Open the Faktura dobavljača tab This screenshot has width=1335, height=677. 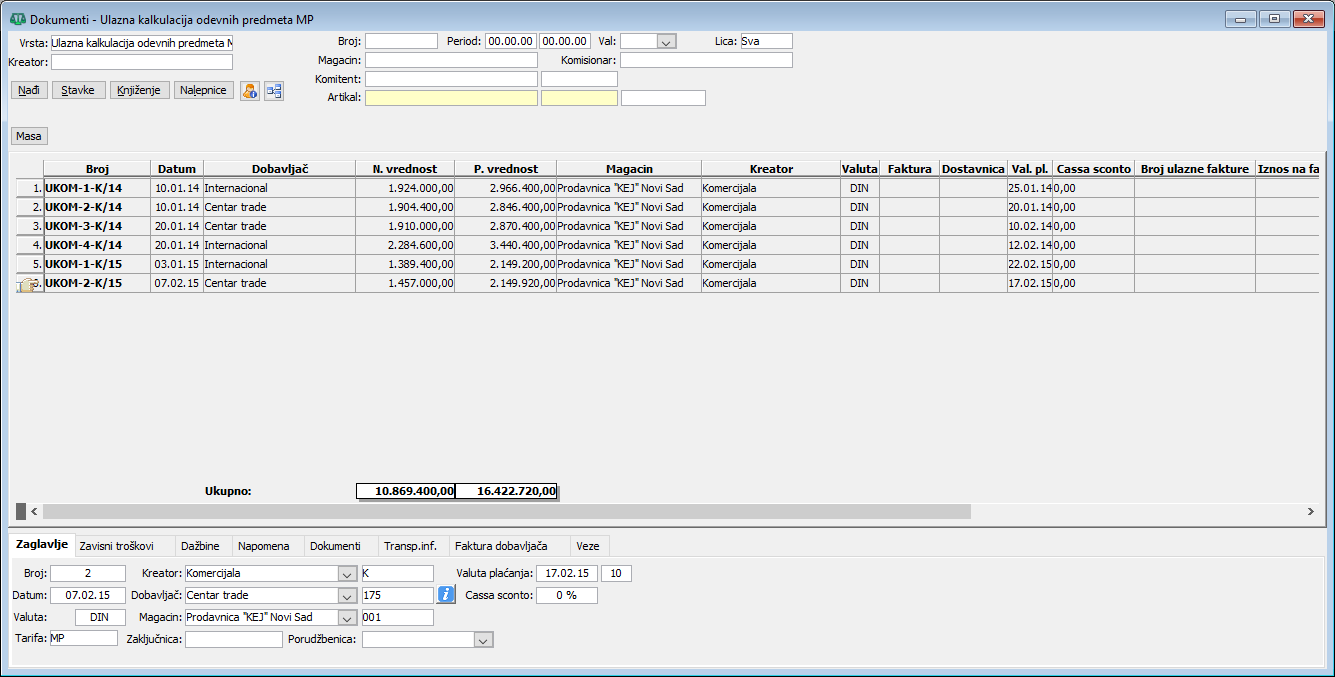point(500,546)
